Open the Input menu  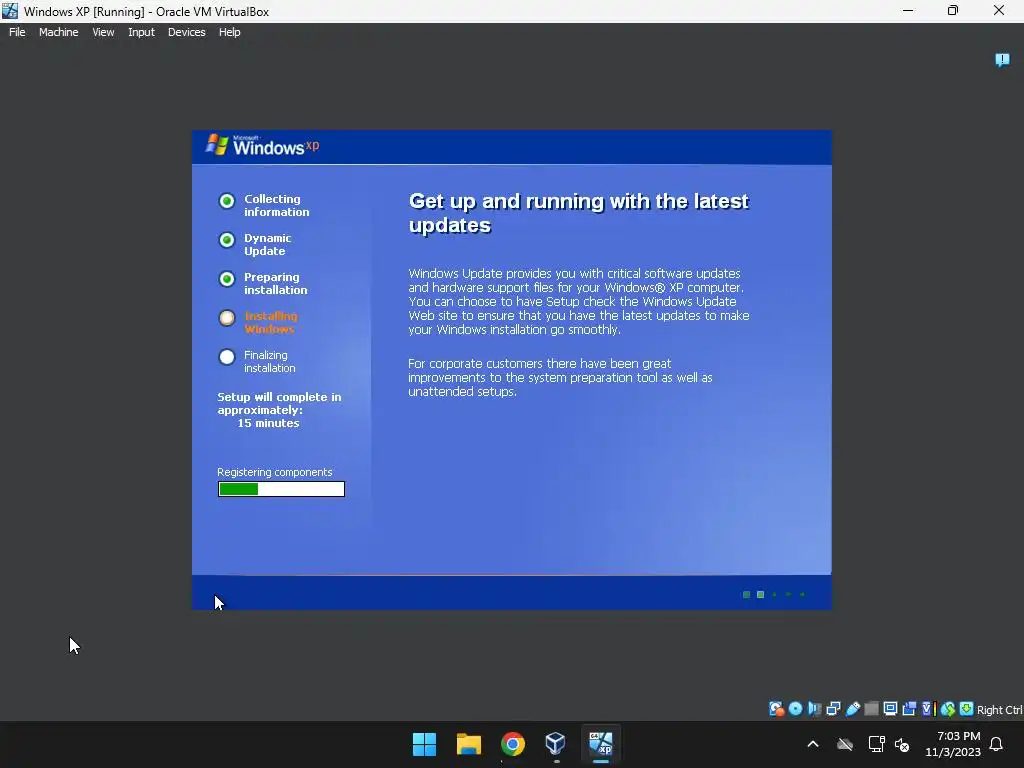141,32
